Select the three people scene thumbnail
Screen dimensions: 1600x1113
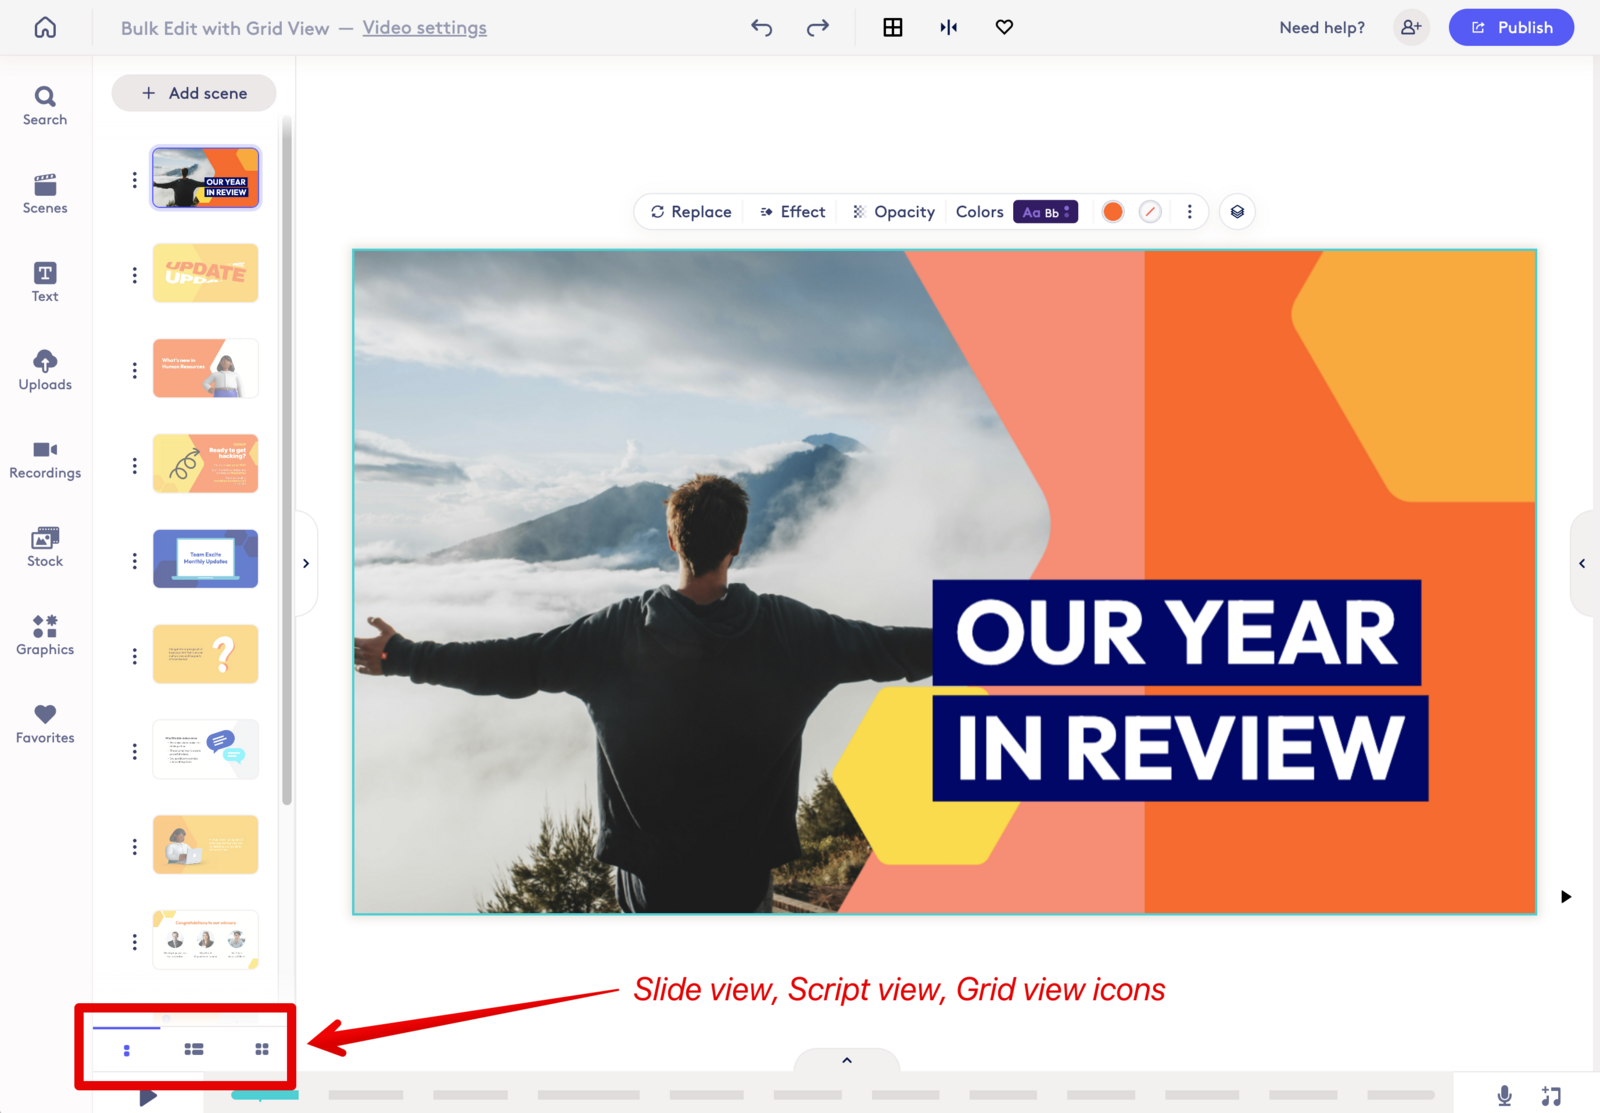tap(206, 940)
